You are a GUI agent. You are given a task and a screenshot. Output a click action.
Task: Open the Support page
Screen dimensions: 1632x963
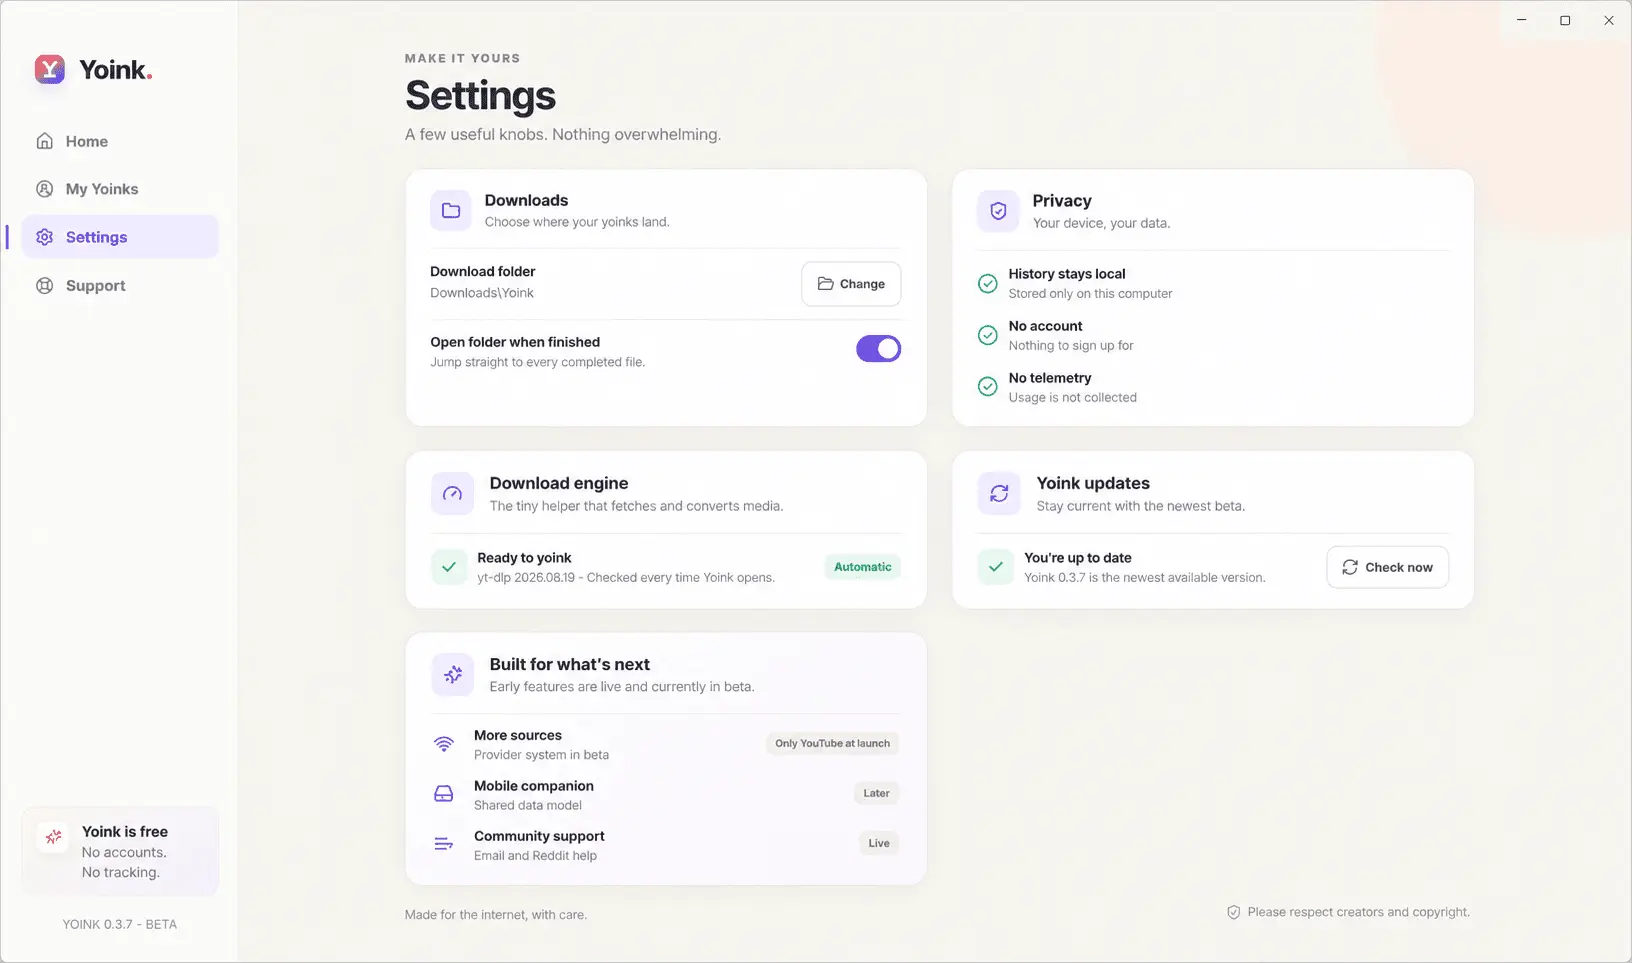click(120, 285)
